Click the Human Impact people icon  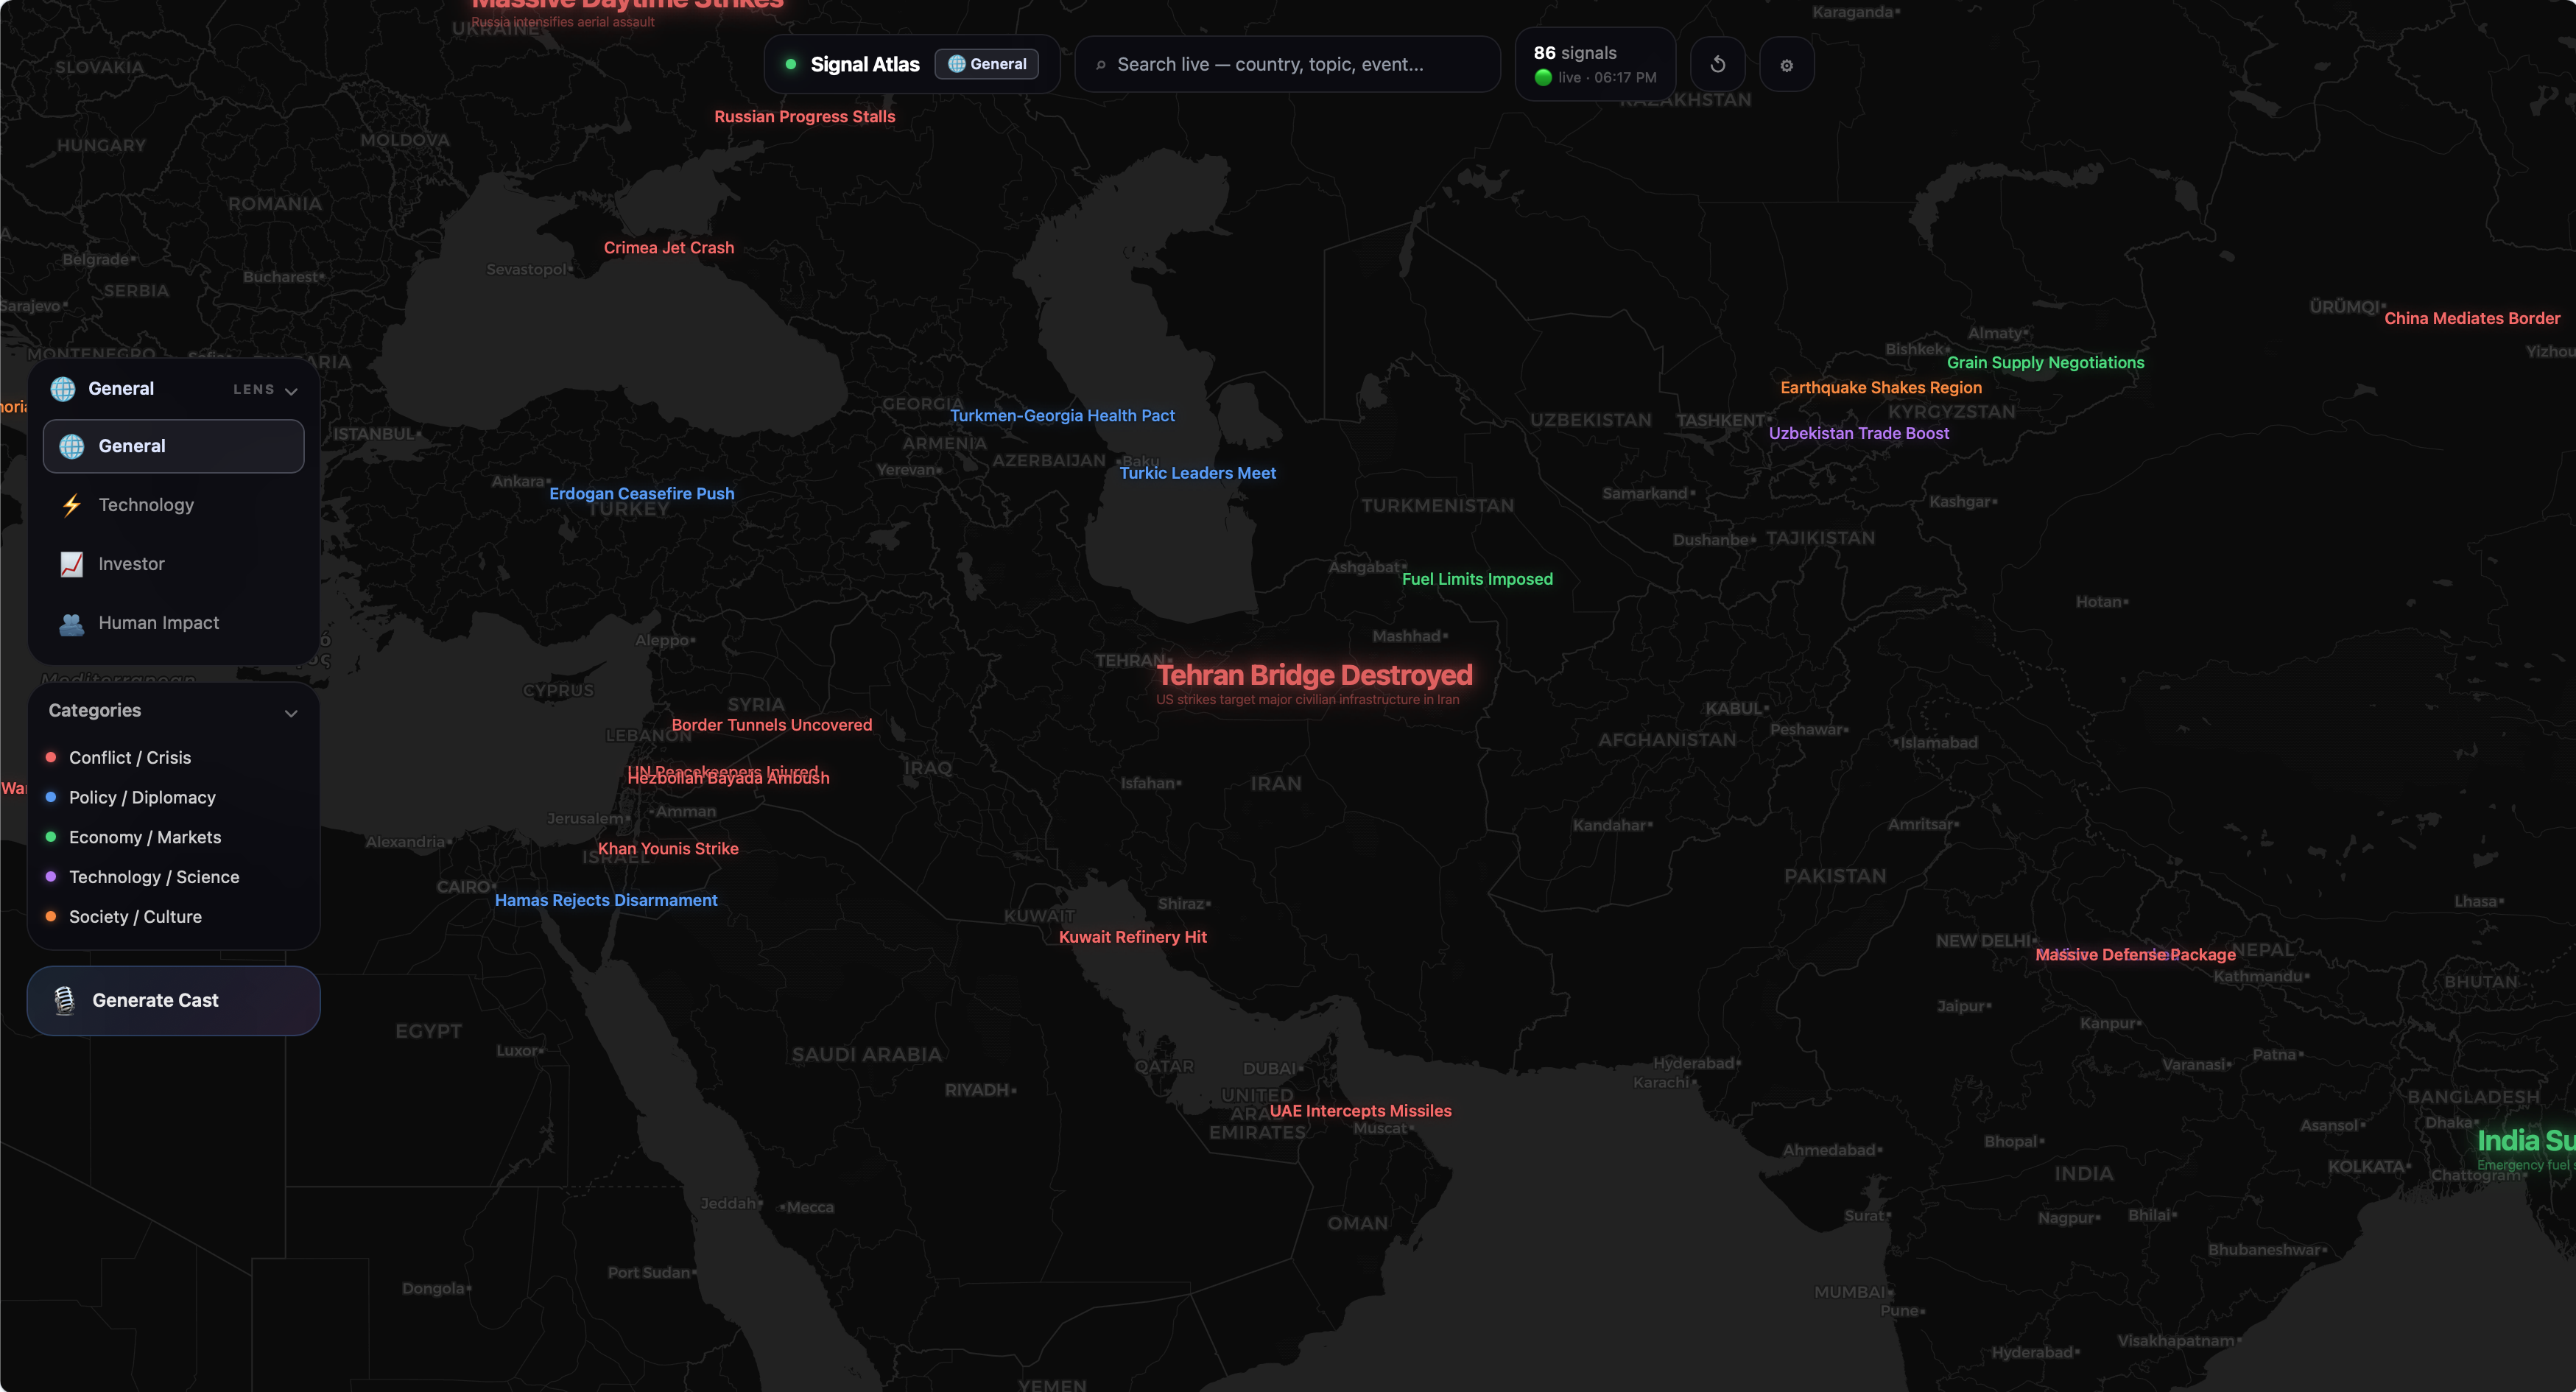72,623
